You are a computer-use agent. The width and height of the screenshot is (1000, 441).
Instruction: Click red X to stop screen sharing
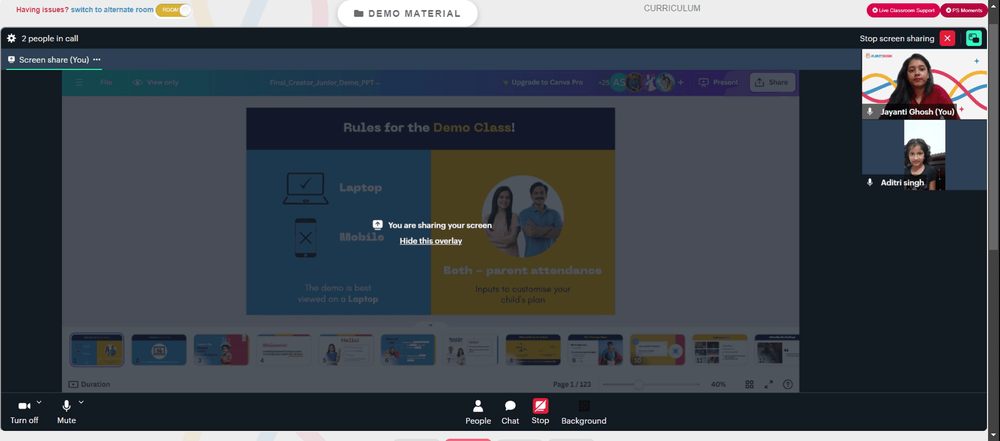pyautogui.click(x=947, y=38)
